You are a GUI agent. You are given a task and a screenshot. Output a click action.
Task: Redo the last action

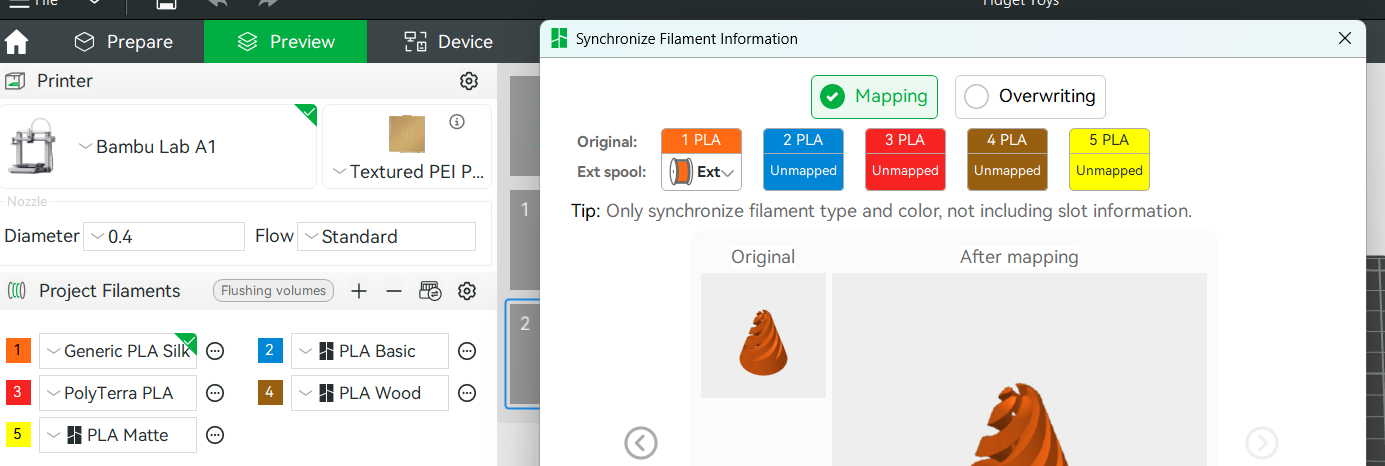coord(267,4)
